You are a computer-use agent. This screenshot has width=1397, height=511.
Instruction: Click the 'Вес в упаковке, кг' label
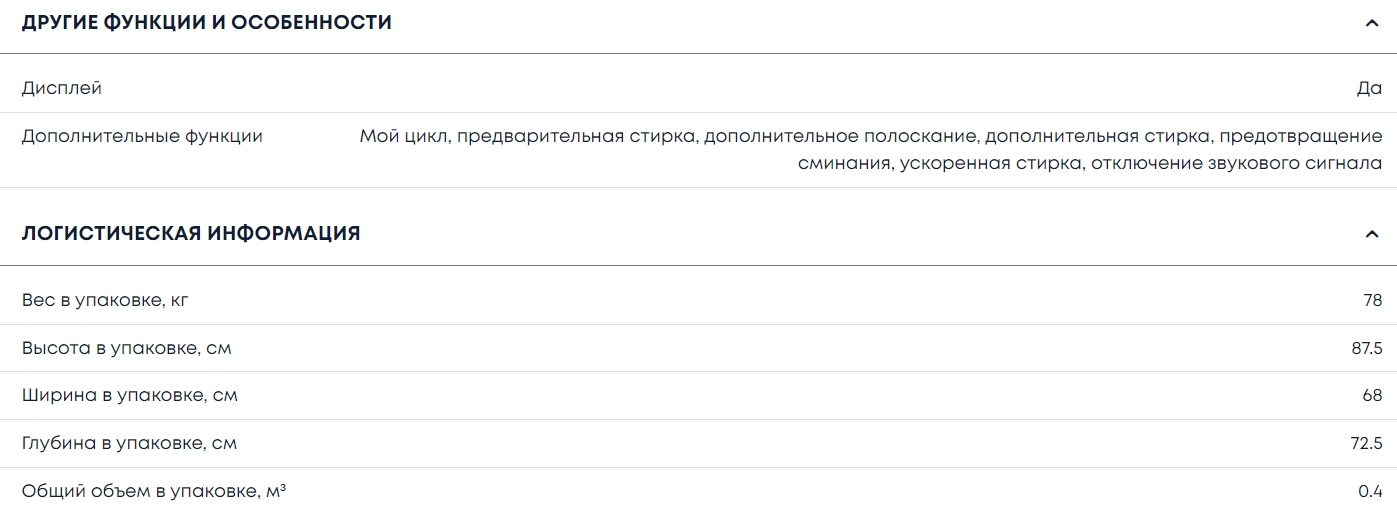(x=105, y=300)
